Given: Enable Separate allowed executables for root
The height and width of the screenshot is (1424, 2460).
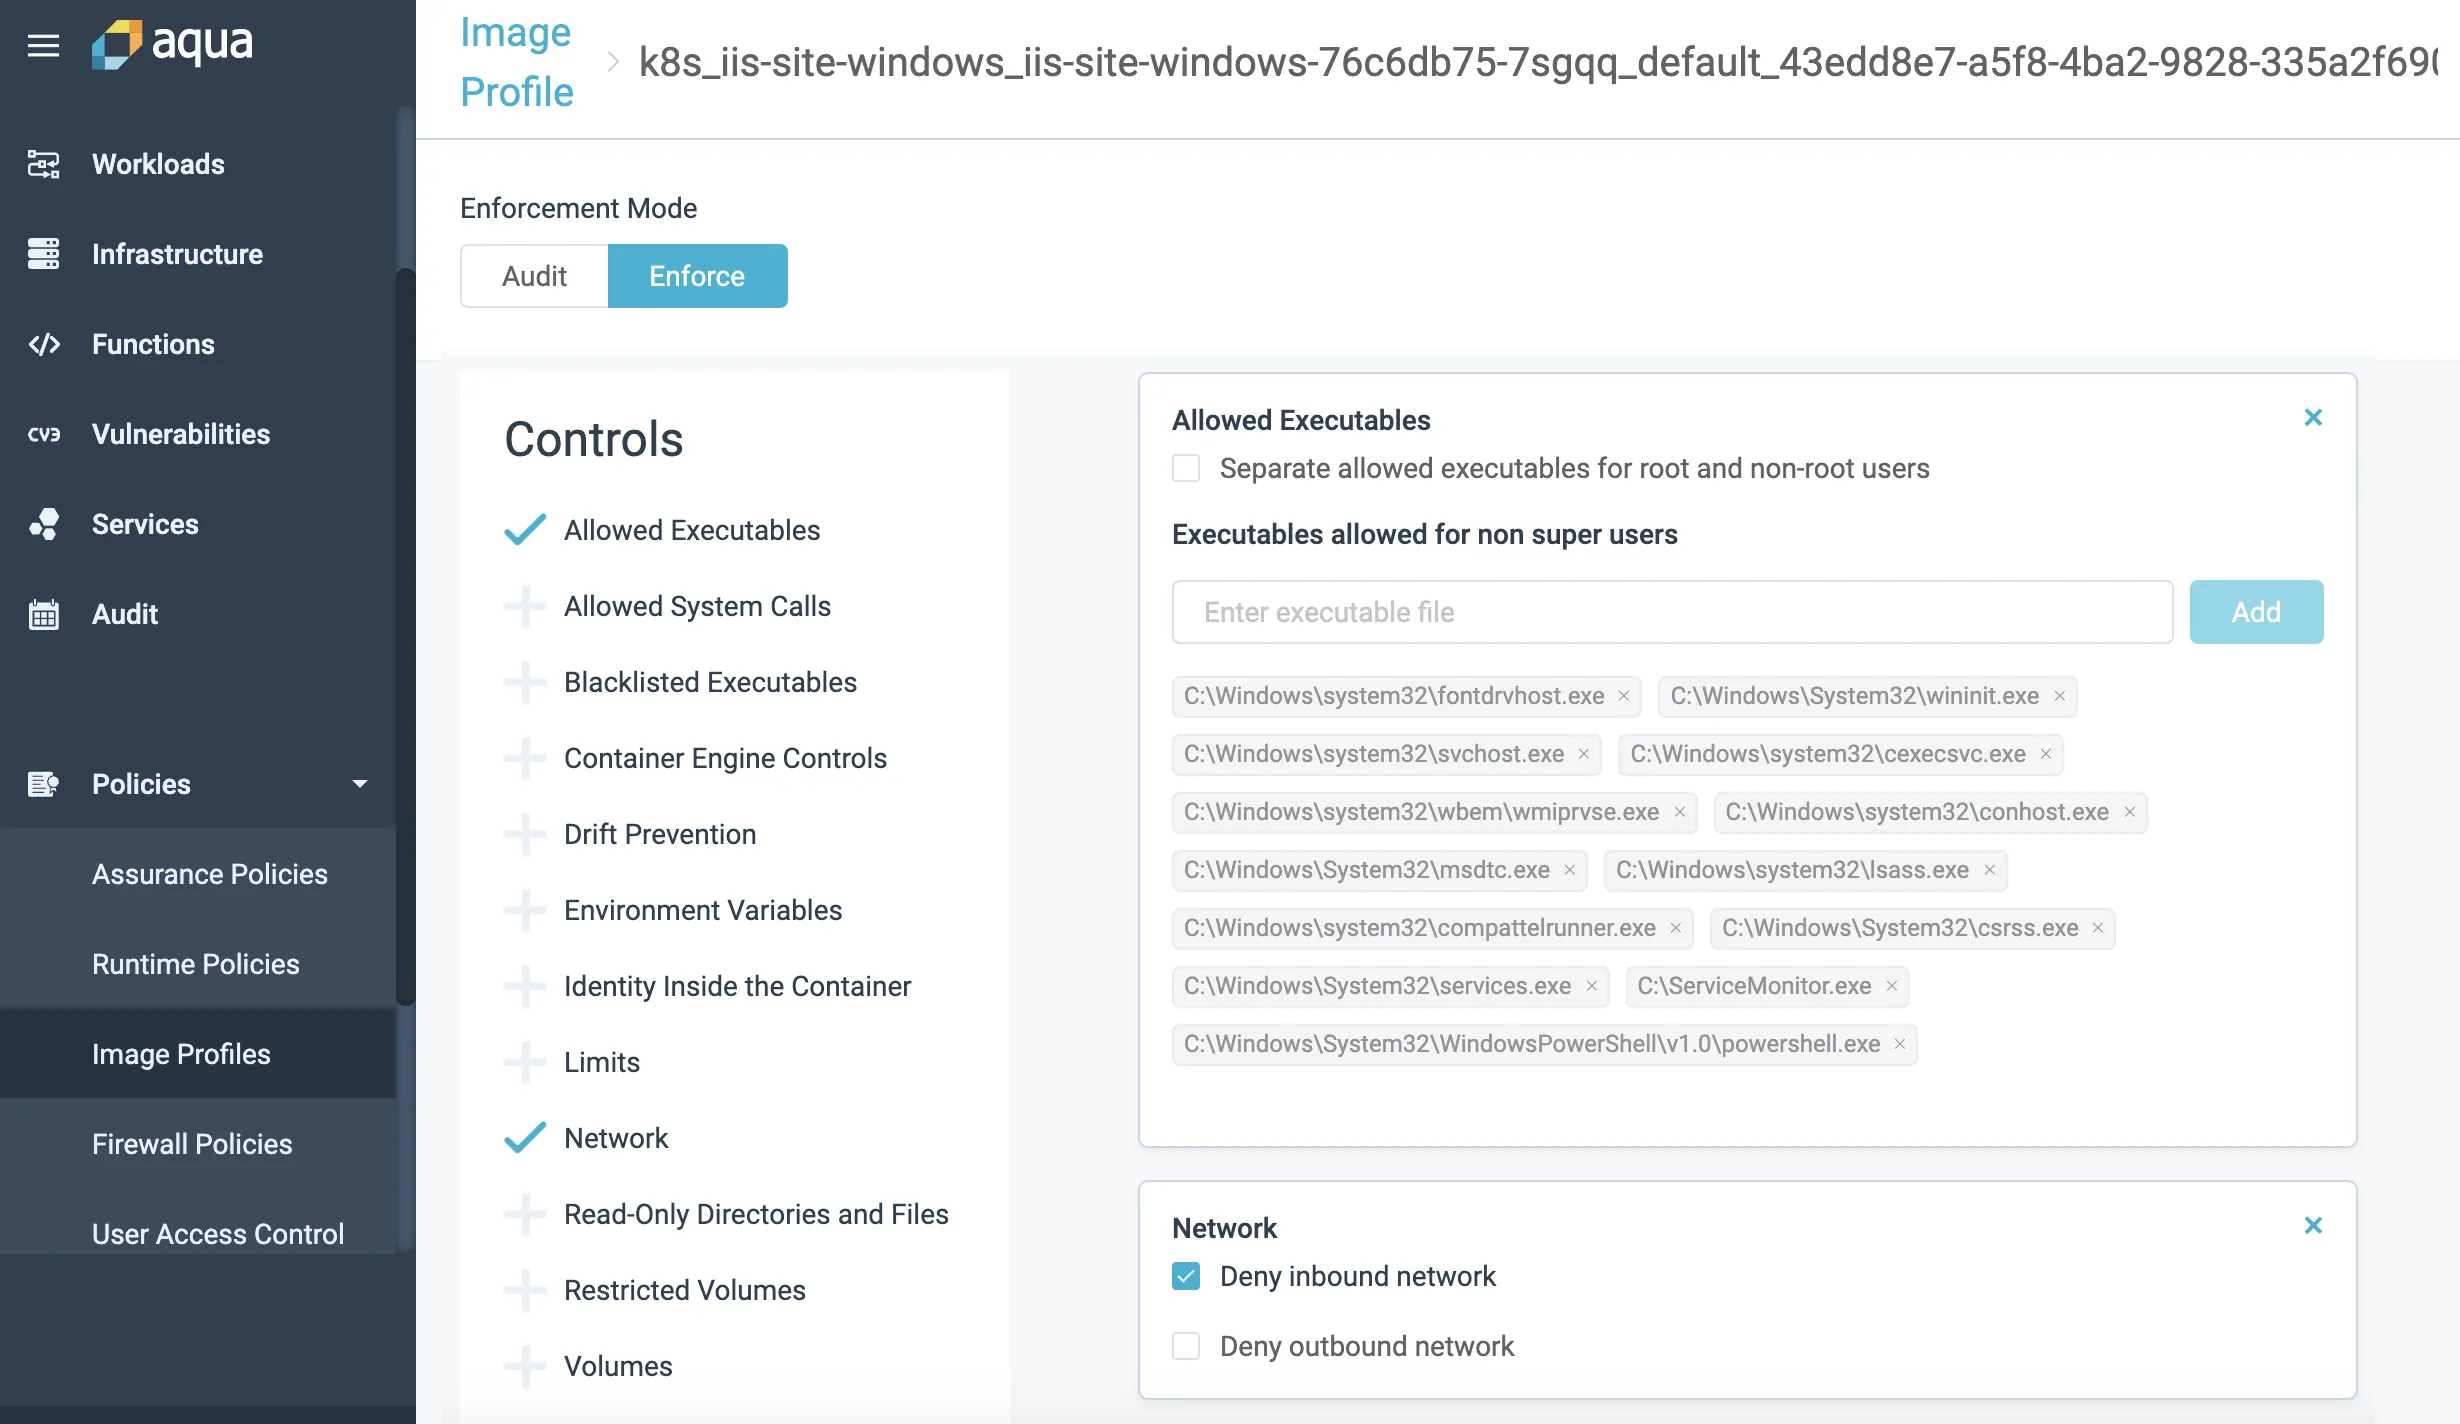Looking at the screenshot, I should pyautogui.click(x=1187, y=468).
